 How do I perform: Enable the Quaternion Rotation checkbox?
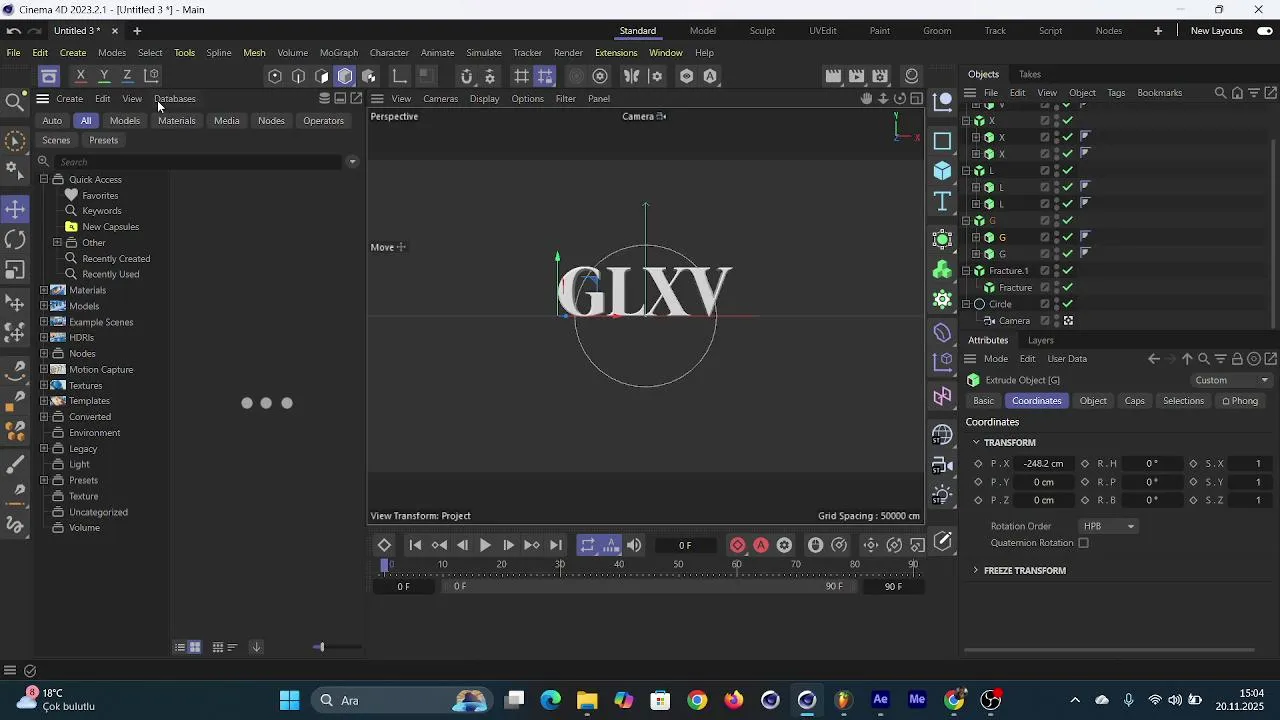coord(1083,543)
